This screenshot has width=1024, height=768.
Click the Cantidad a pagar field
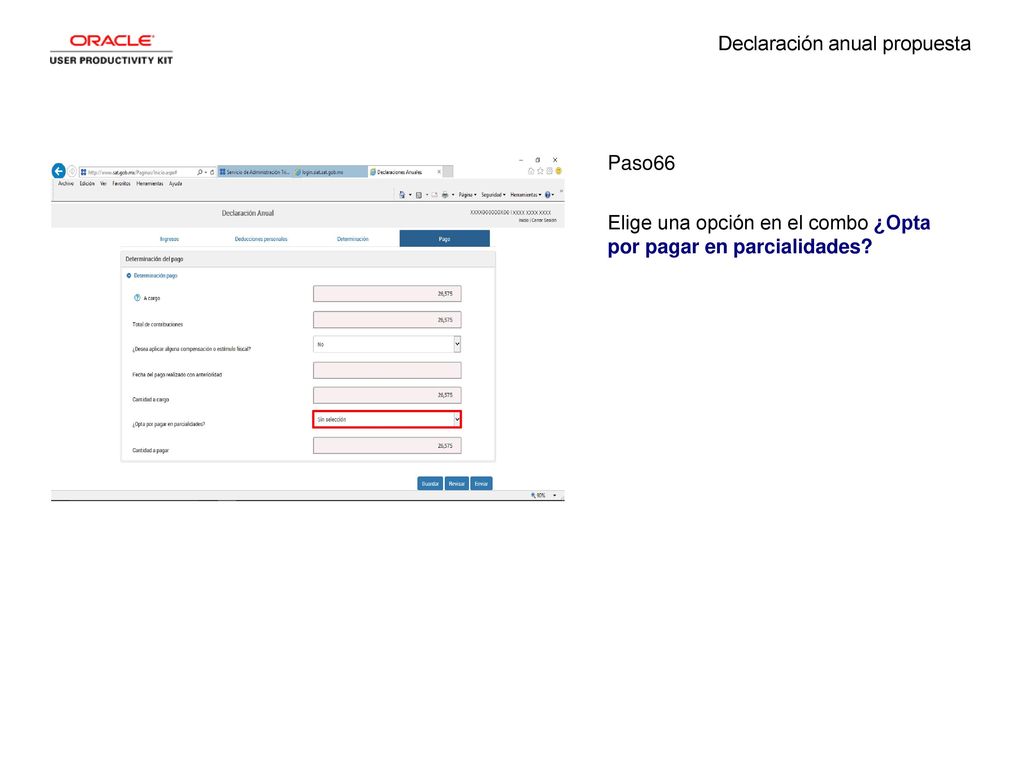pyautogui.click(x=387, y=445)
